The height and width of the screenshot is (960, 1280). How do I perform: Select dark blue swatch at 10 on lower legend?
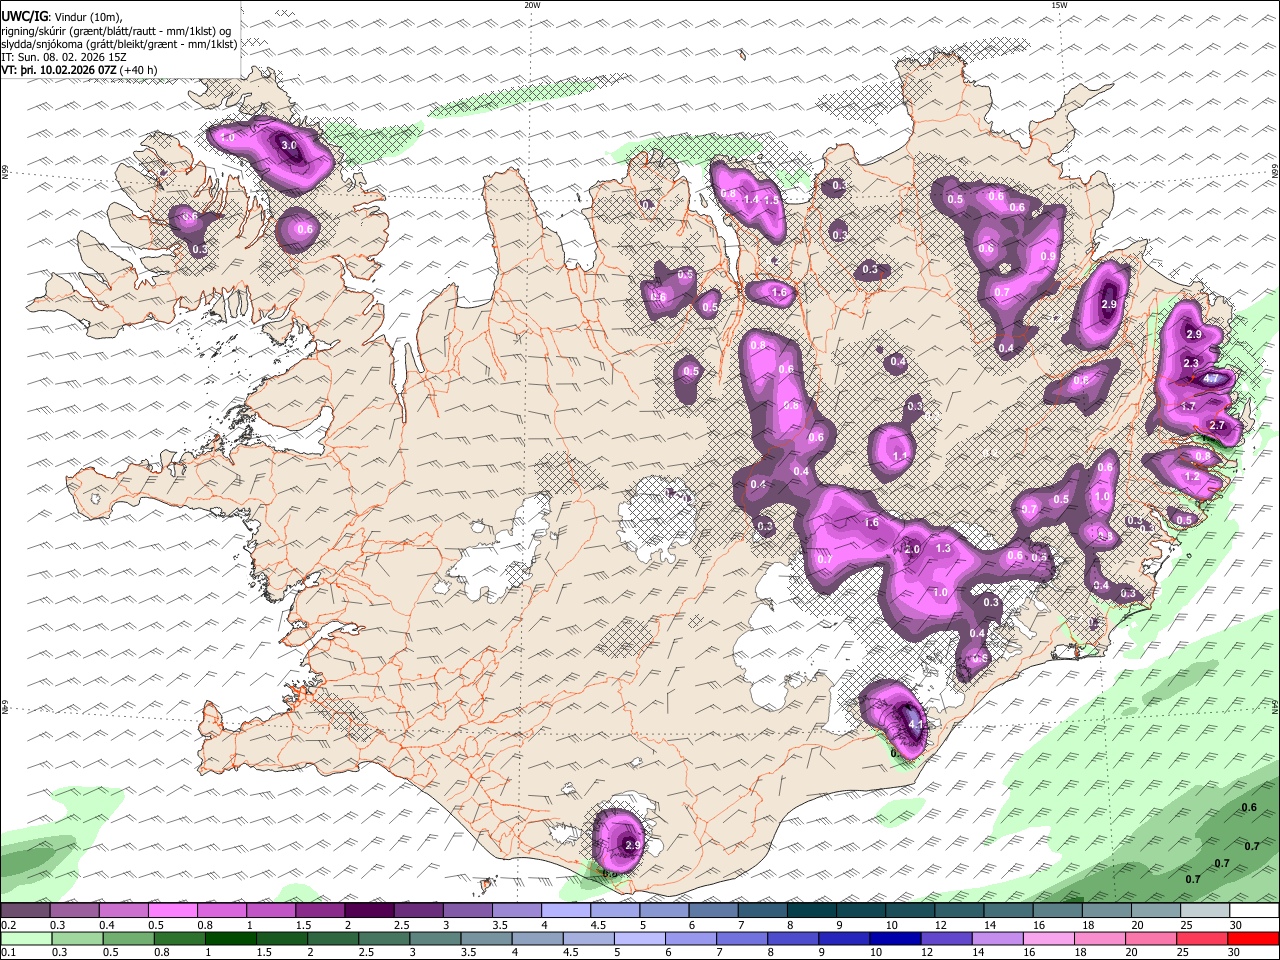(895, 939)
